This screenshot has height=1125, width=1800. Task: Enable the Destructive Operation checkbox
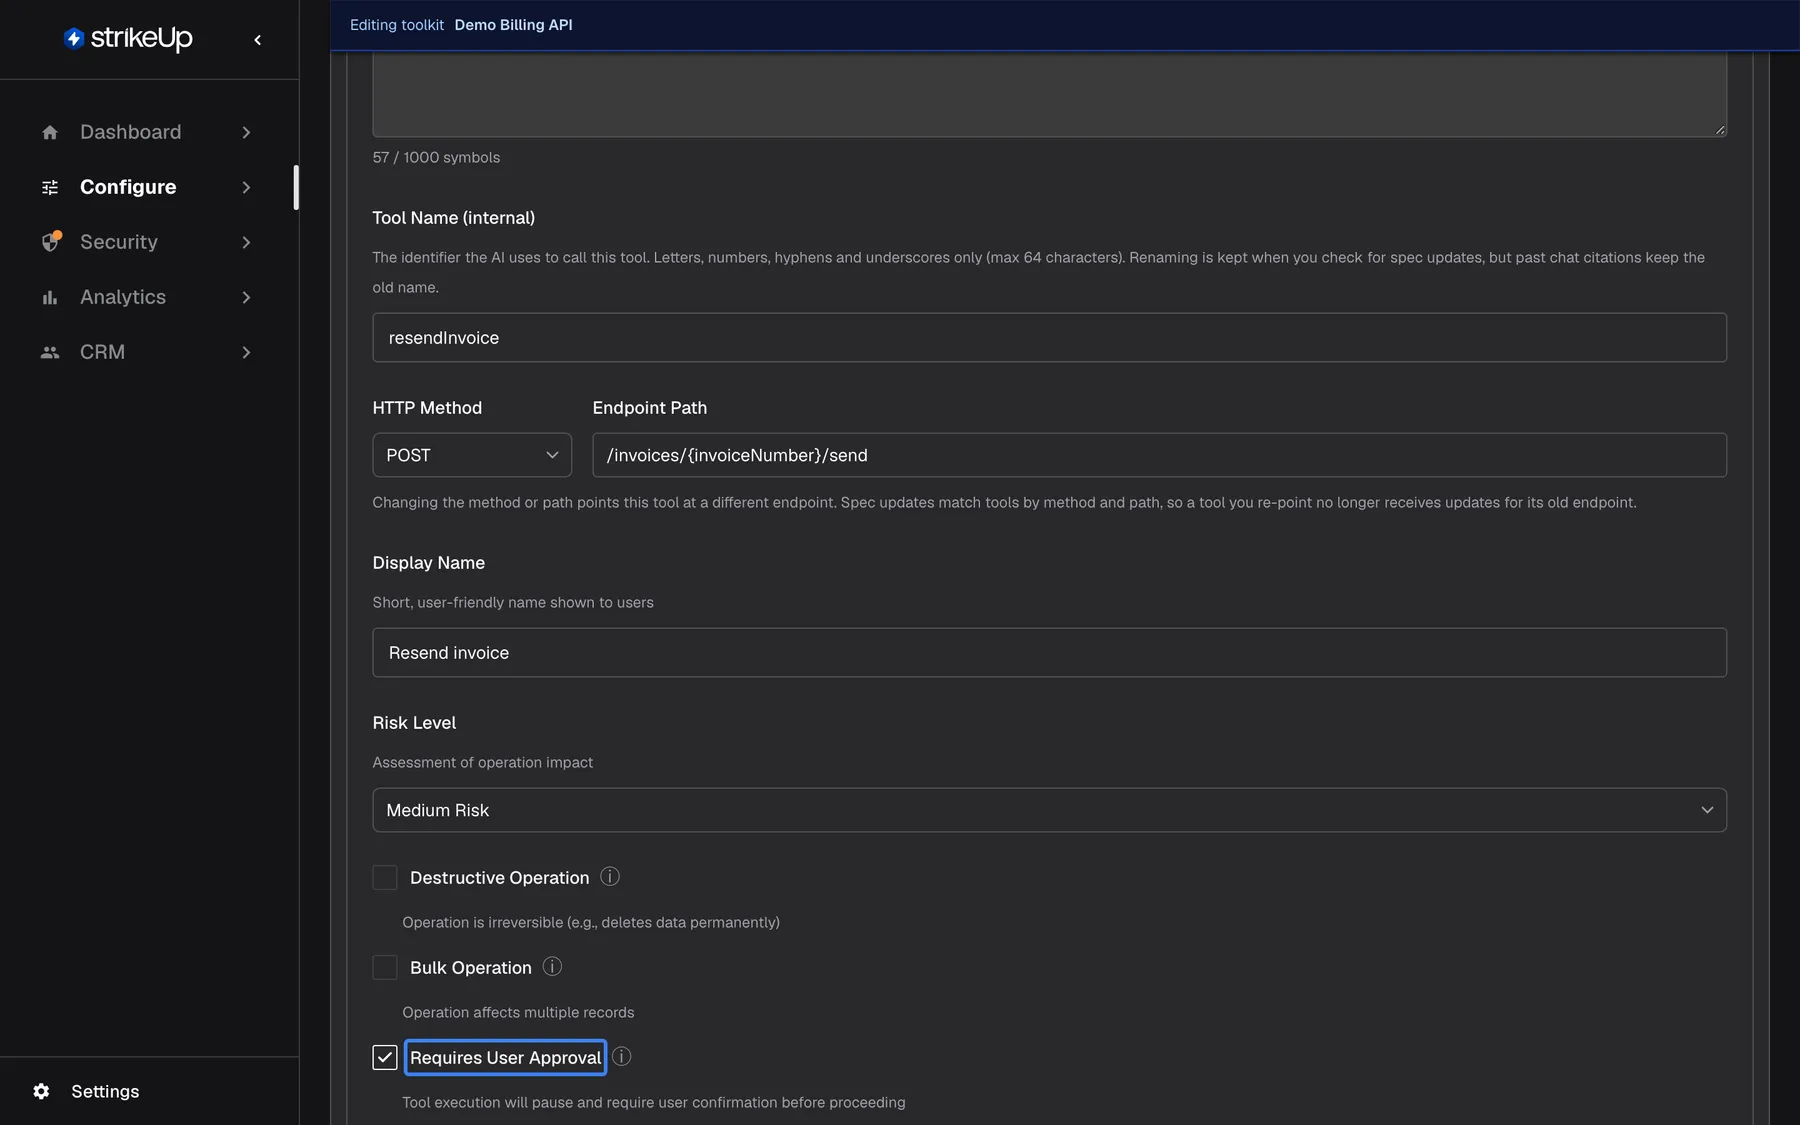point(385,877)
